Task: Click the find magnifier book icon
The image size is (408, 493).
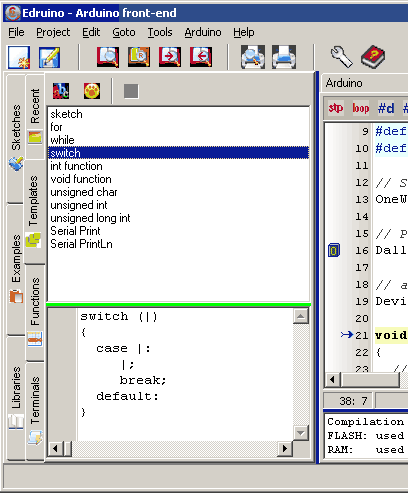Action: 108,57
